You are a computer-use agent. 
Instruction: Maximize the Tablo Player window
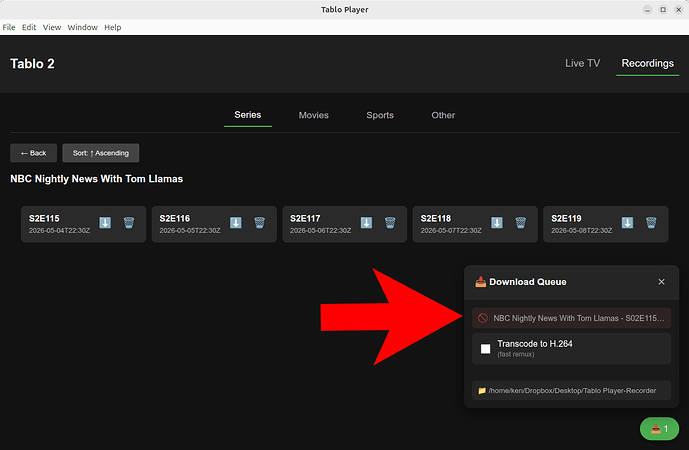click(663, 10)
